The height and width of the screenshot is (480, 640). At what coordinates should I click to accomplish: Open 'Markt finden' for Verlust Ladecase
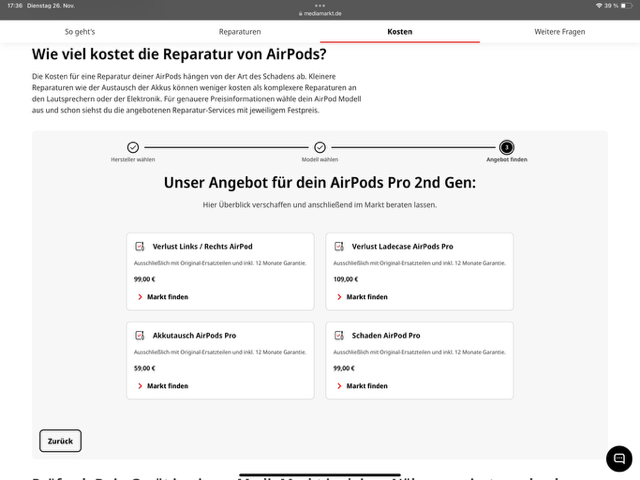(361, 297)
